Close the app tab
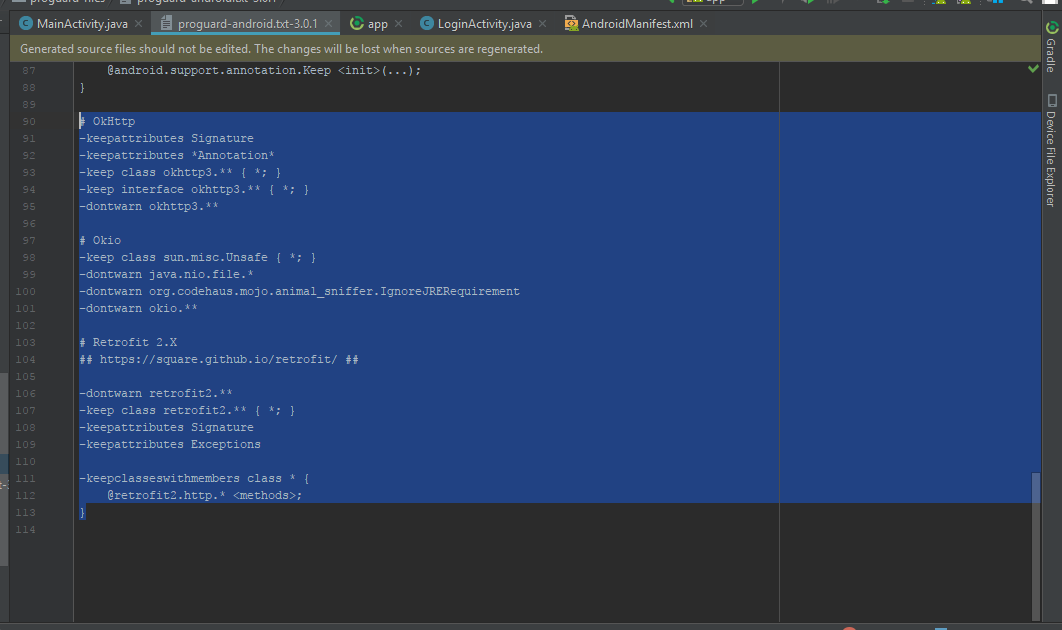Image resolution: width=1062 pixels, height=630 pixels. pos(398,24)
